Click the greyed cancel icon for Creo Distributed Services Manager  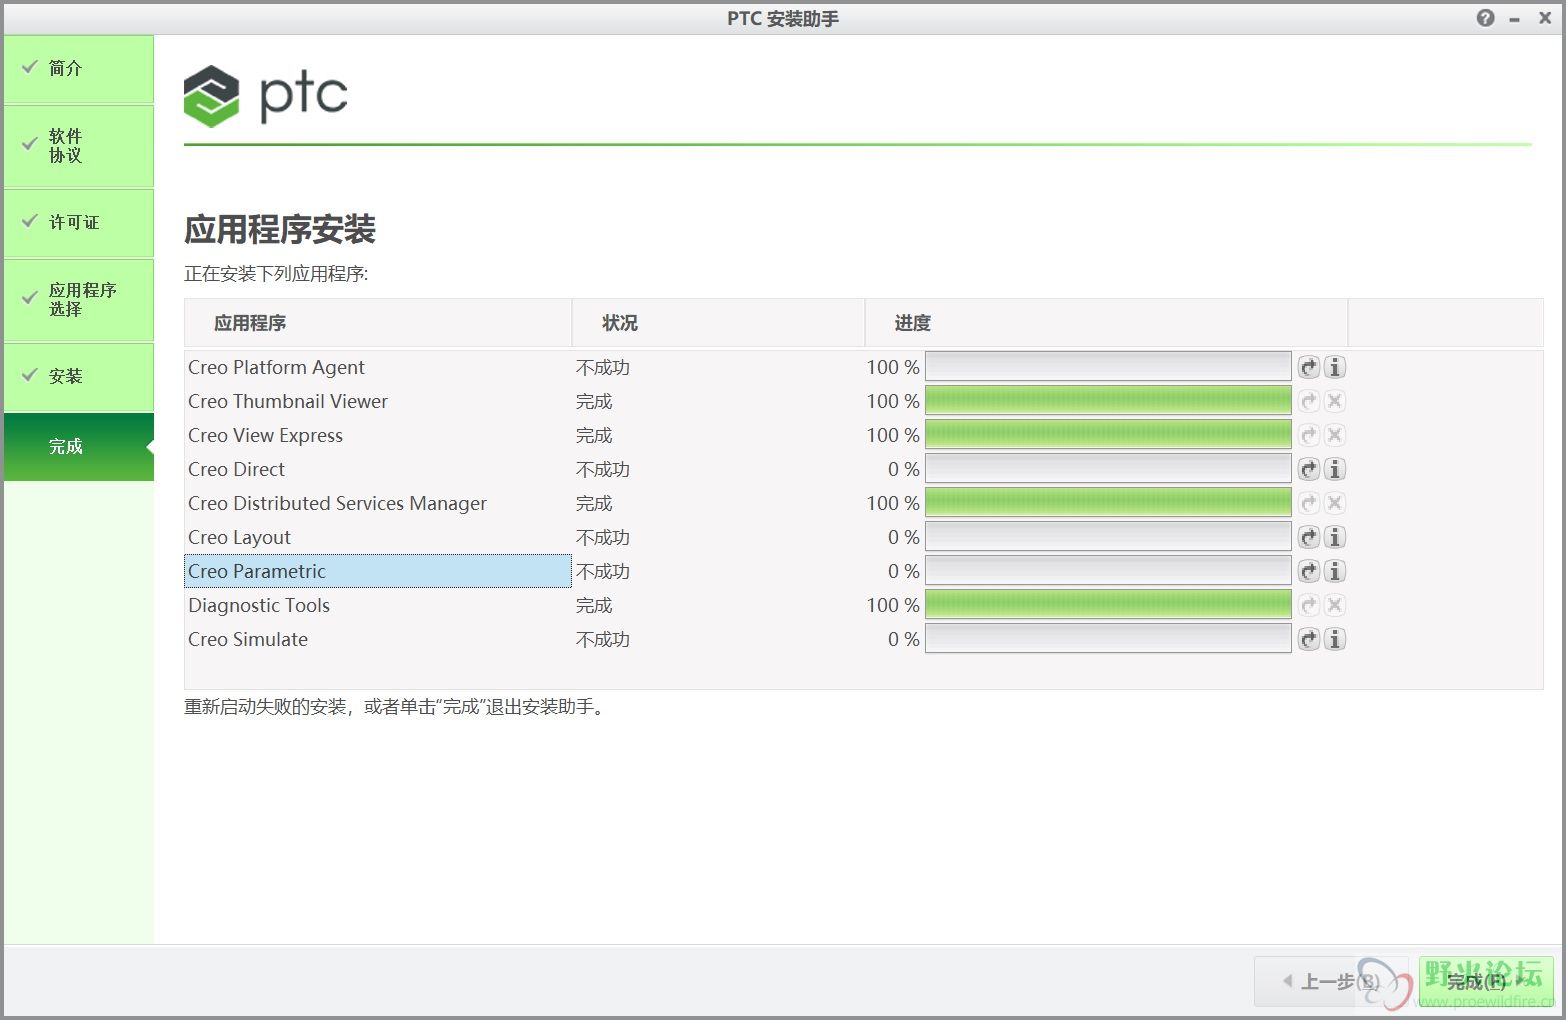[1335, 503]
